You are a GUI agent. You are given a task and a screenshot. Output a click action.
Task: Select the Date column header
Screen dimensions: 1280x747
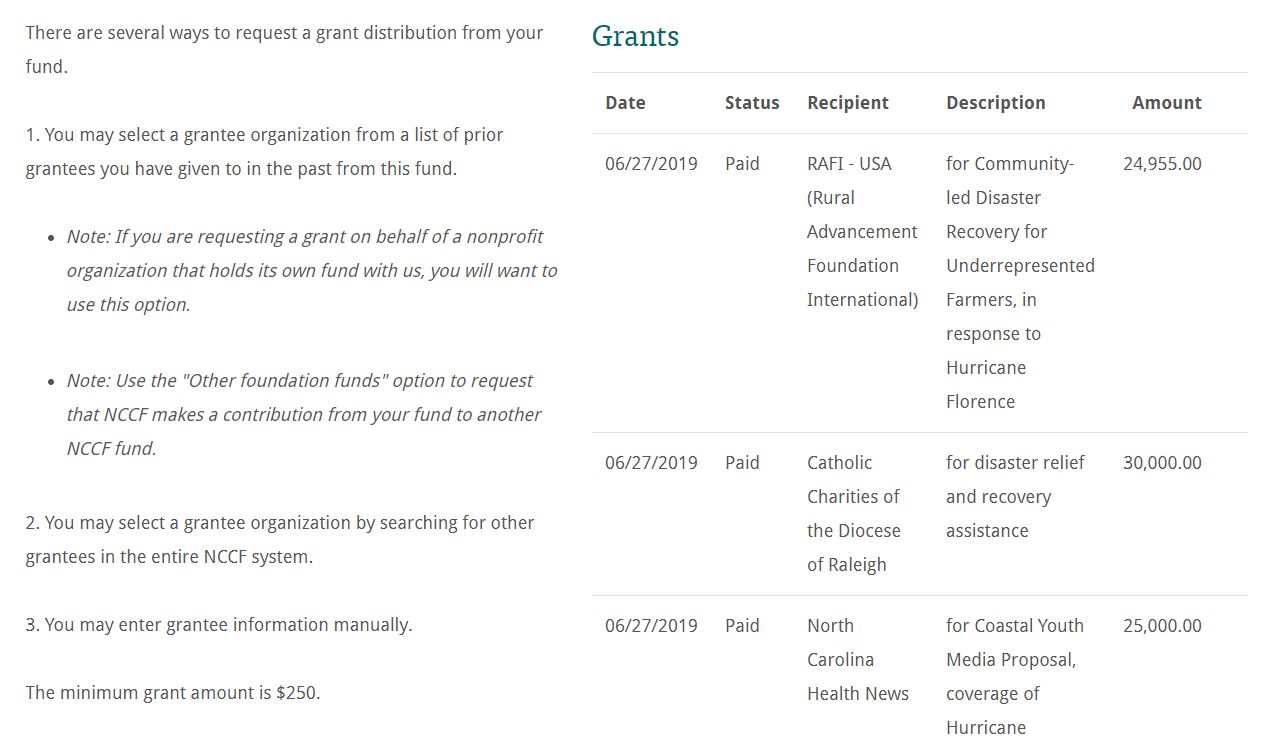tap(625, 103)
